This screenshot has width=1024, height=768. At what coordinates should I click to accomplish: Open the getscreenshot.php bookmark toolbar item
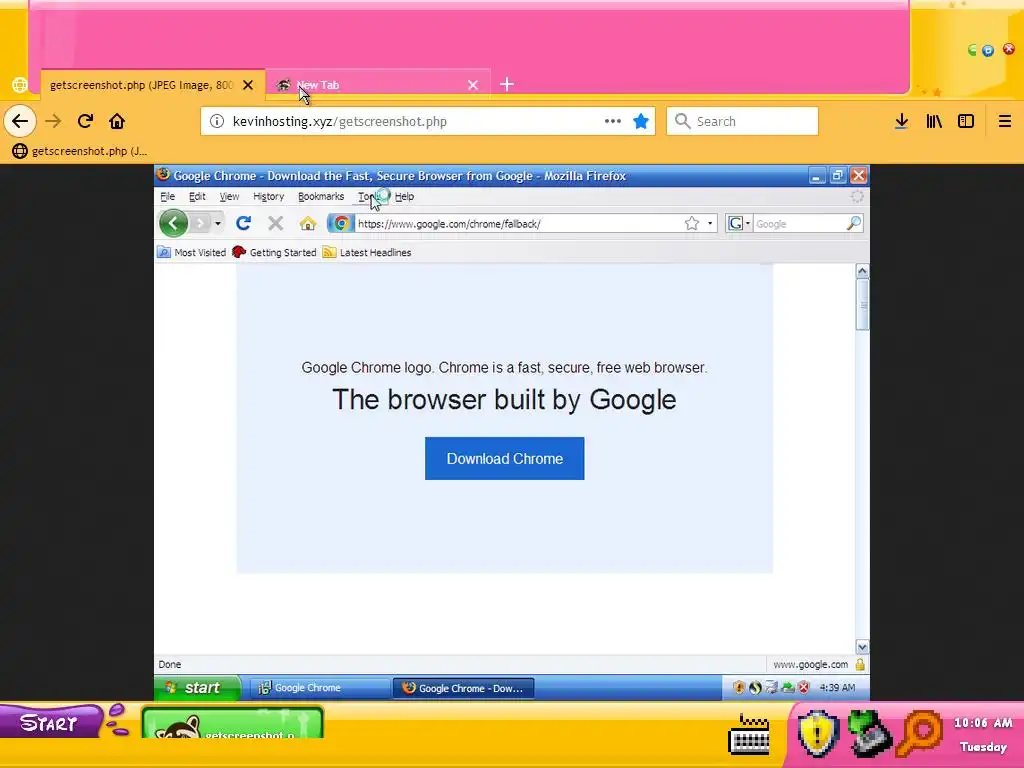80,151
